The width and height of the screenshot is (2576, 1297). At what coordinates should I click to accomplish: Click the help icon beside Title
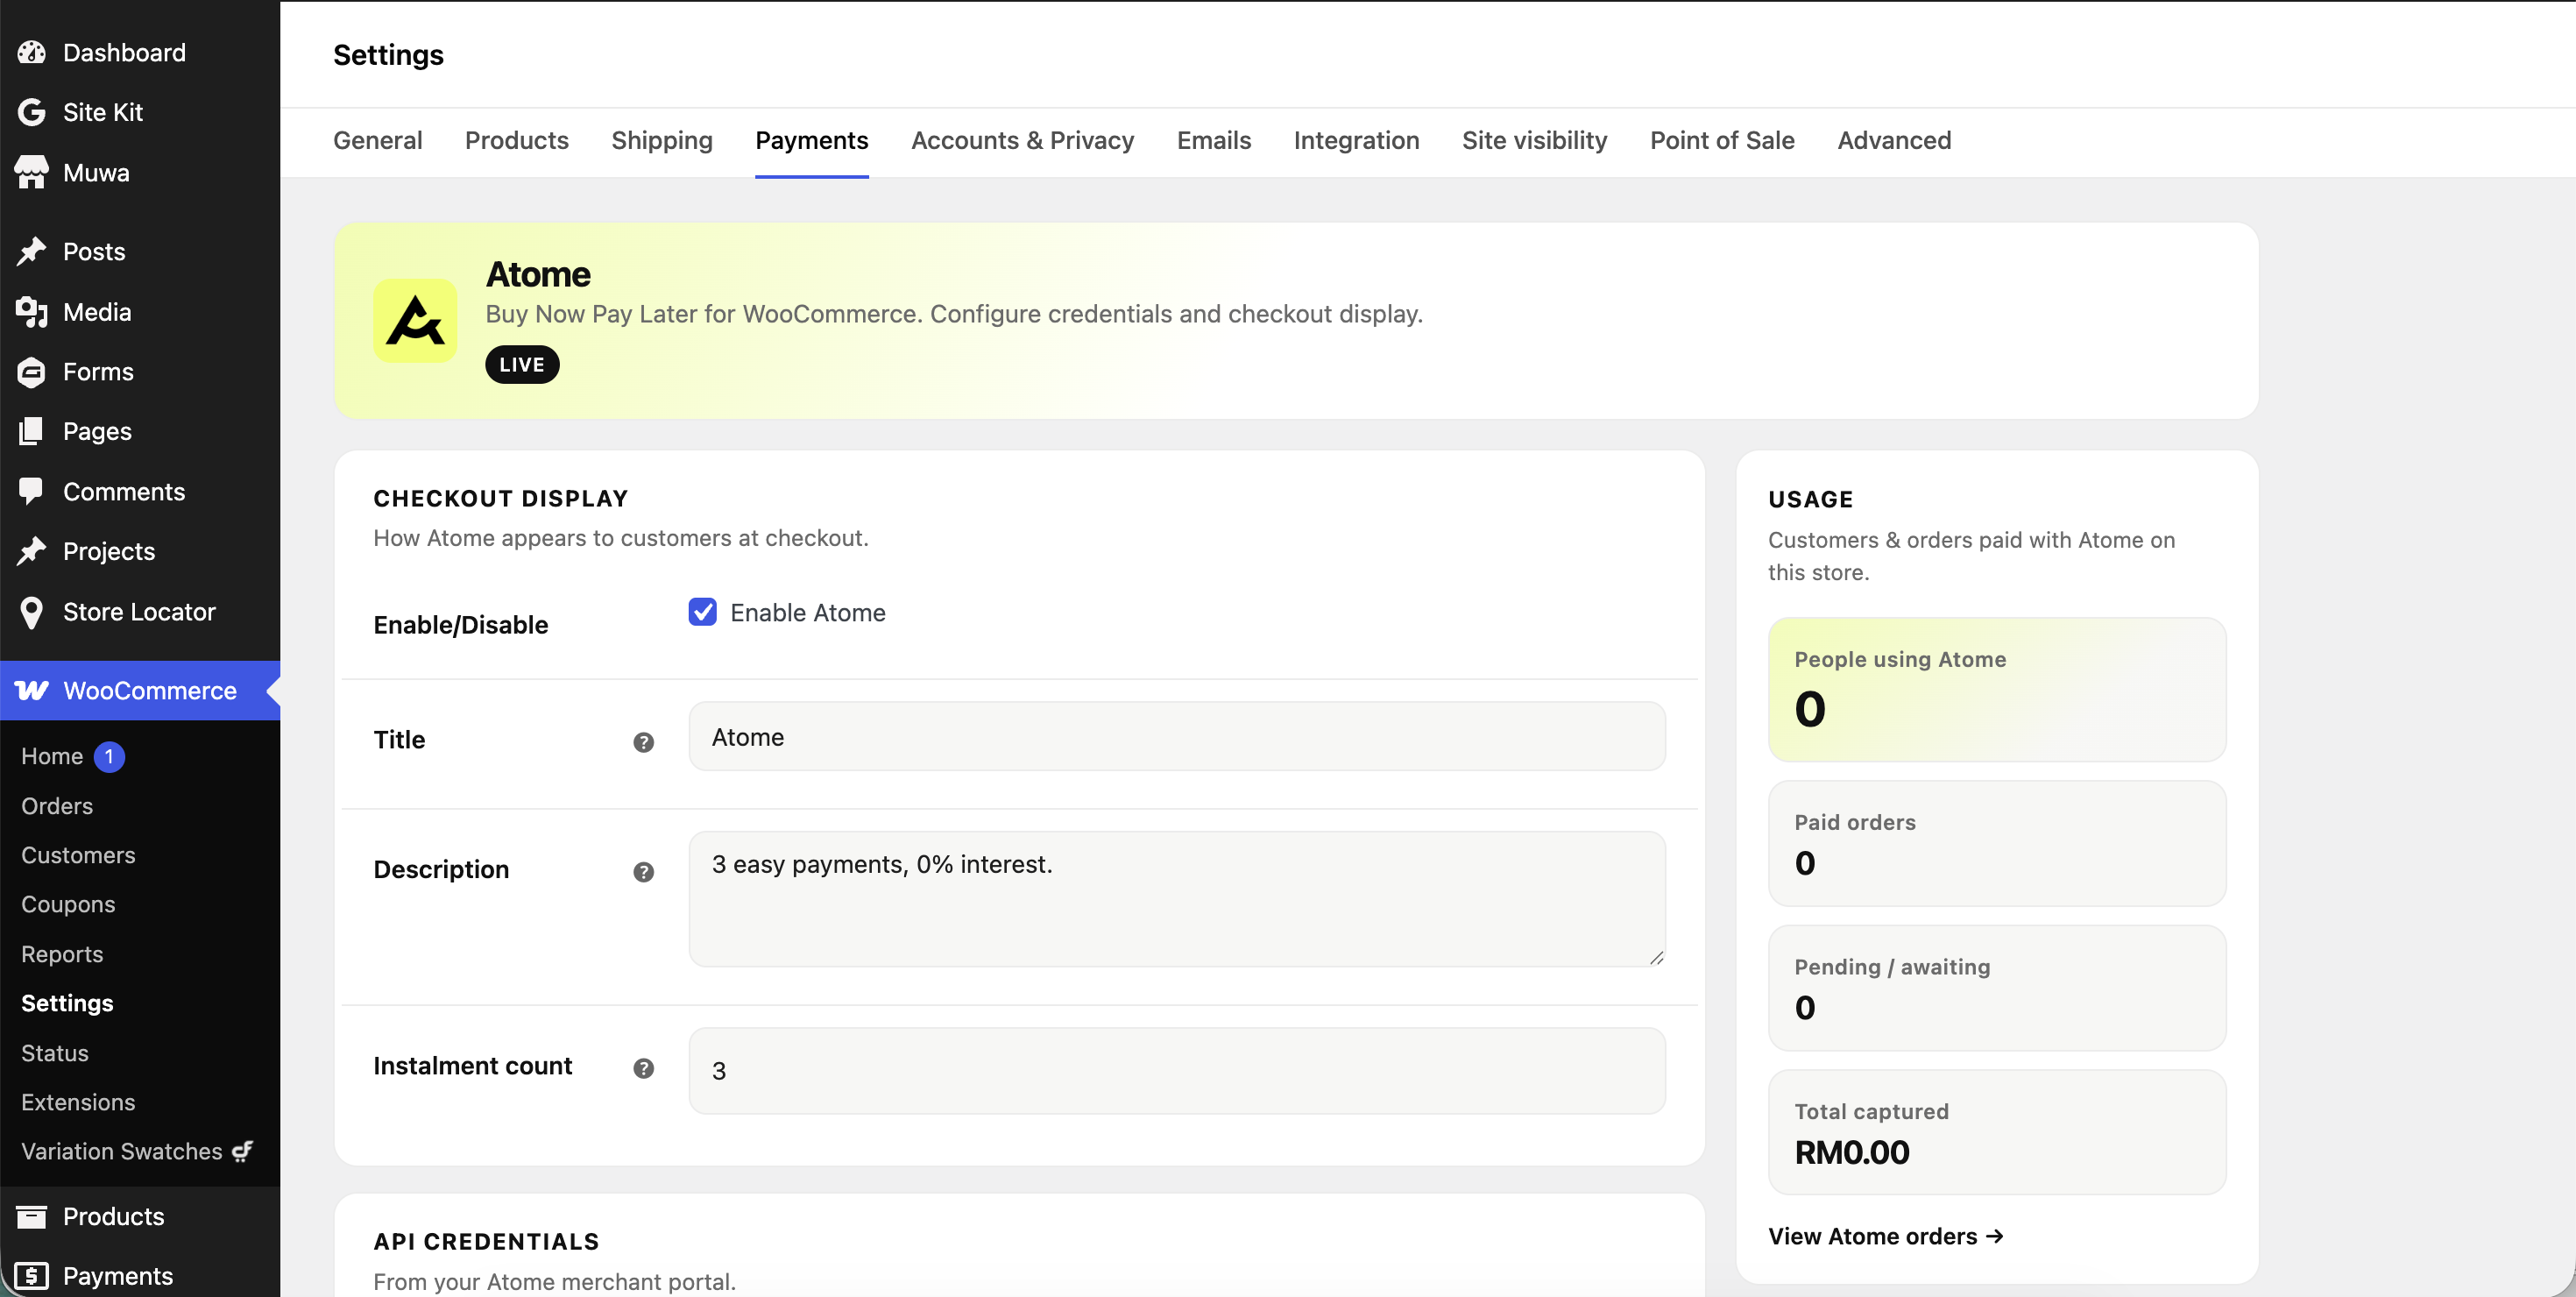pos(644,742)
